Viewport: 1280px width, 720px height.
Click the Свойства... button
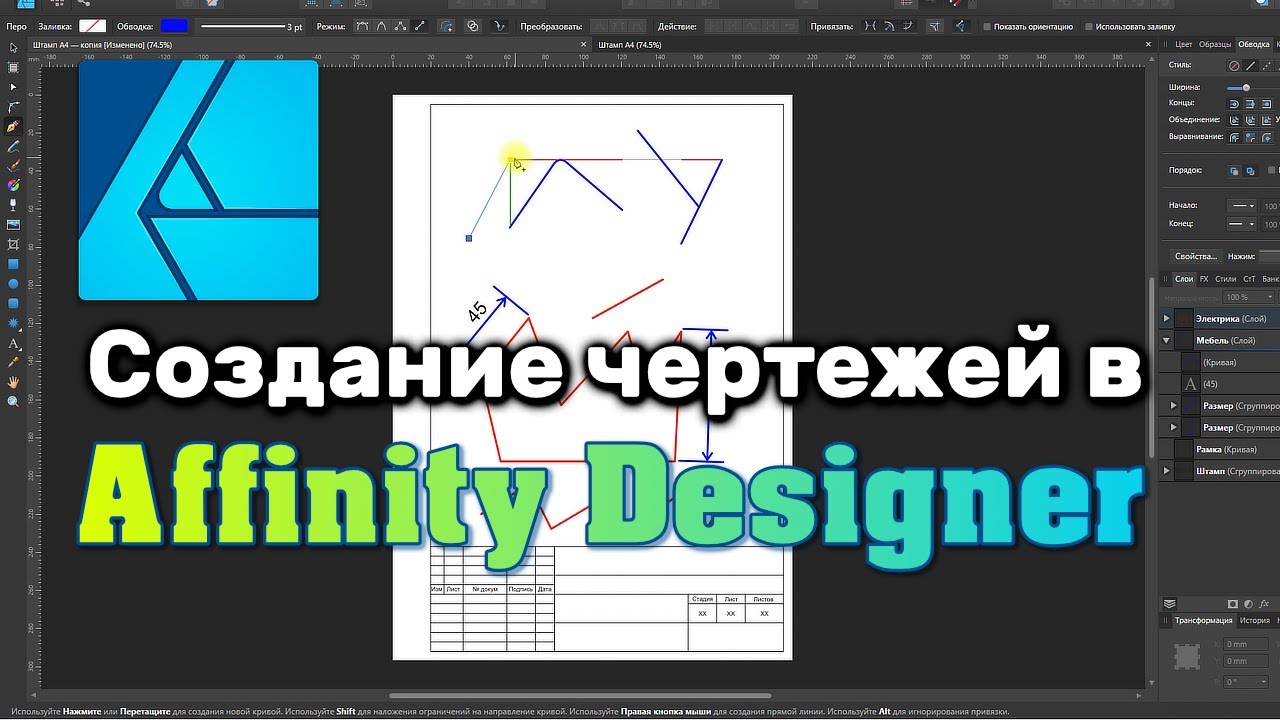(x=1196, y=257)
